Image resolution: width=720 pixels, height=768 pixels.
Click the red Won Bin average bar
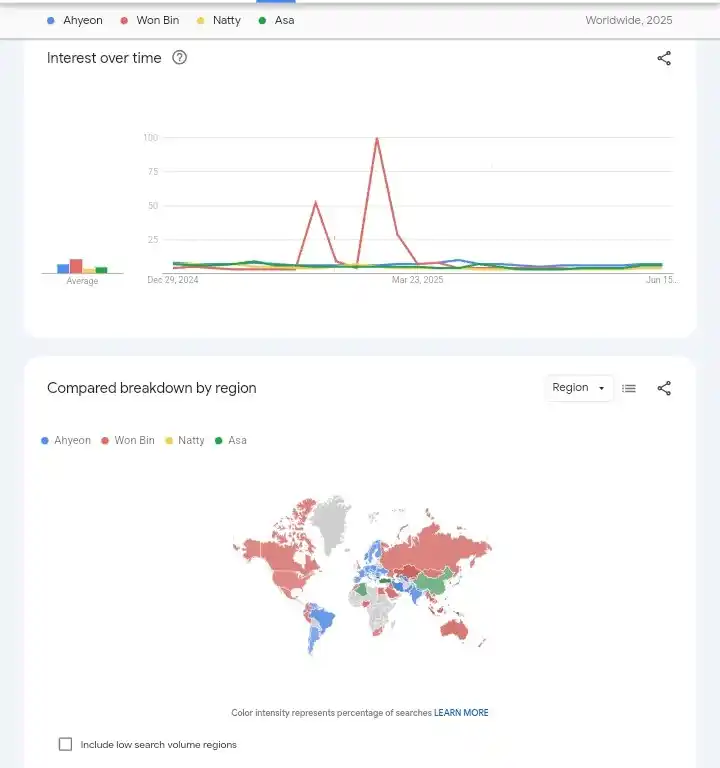[76, 266]
